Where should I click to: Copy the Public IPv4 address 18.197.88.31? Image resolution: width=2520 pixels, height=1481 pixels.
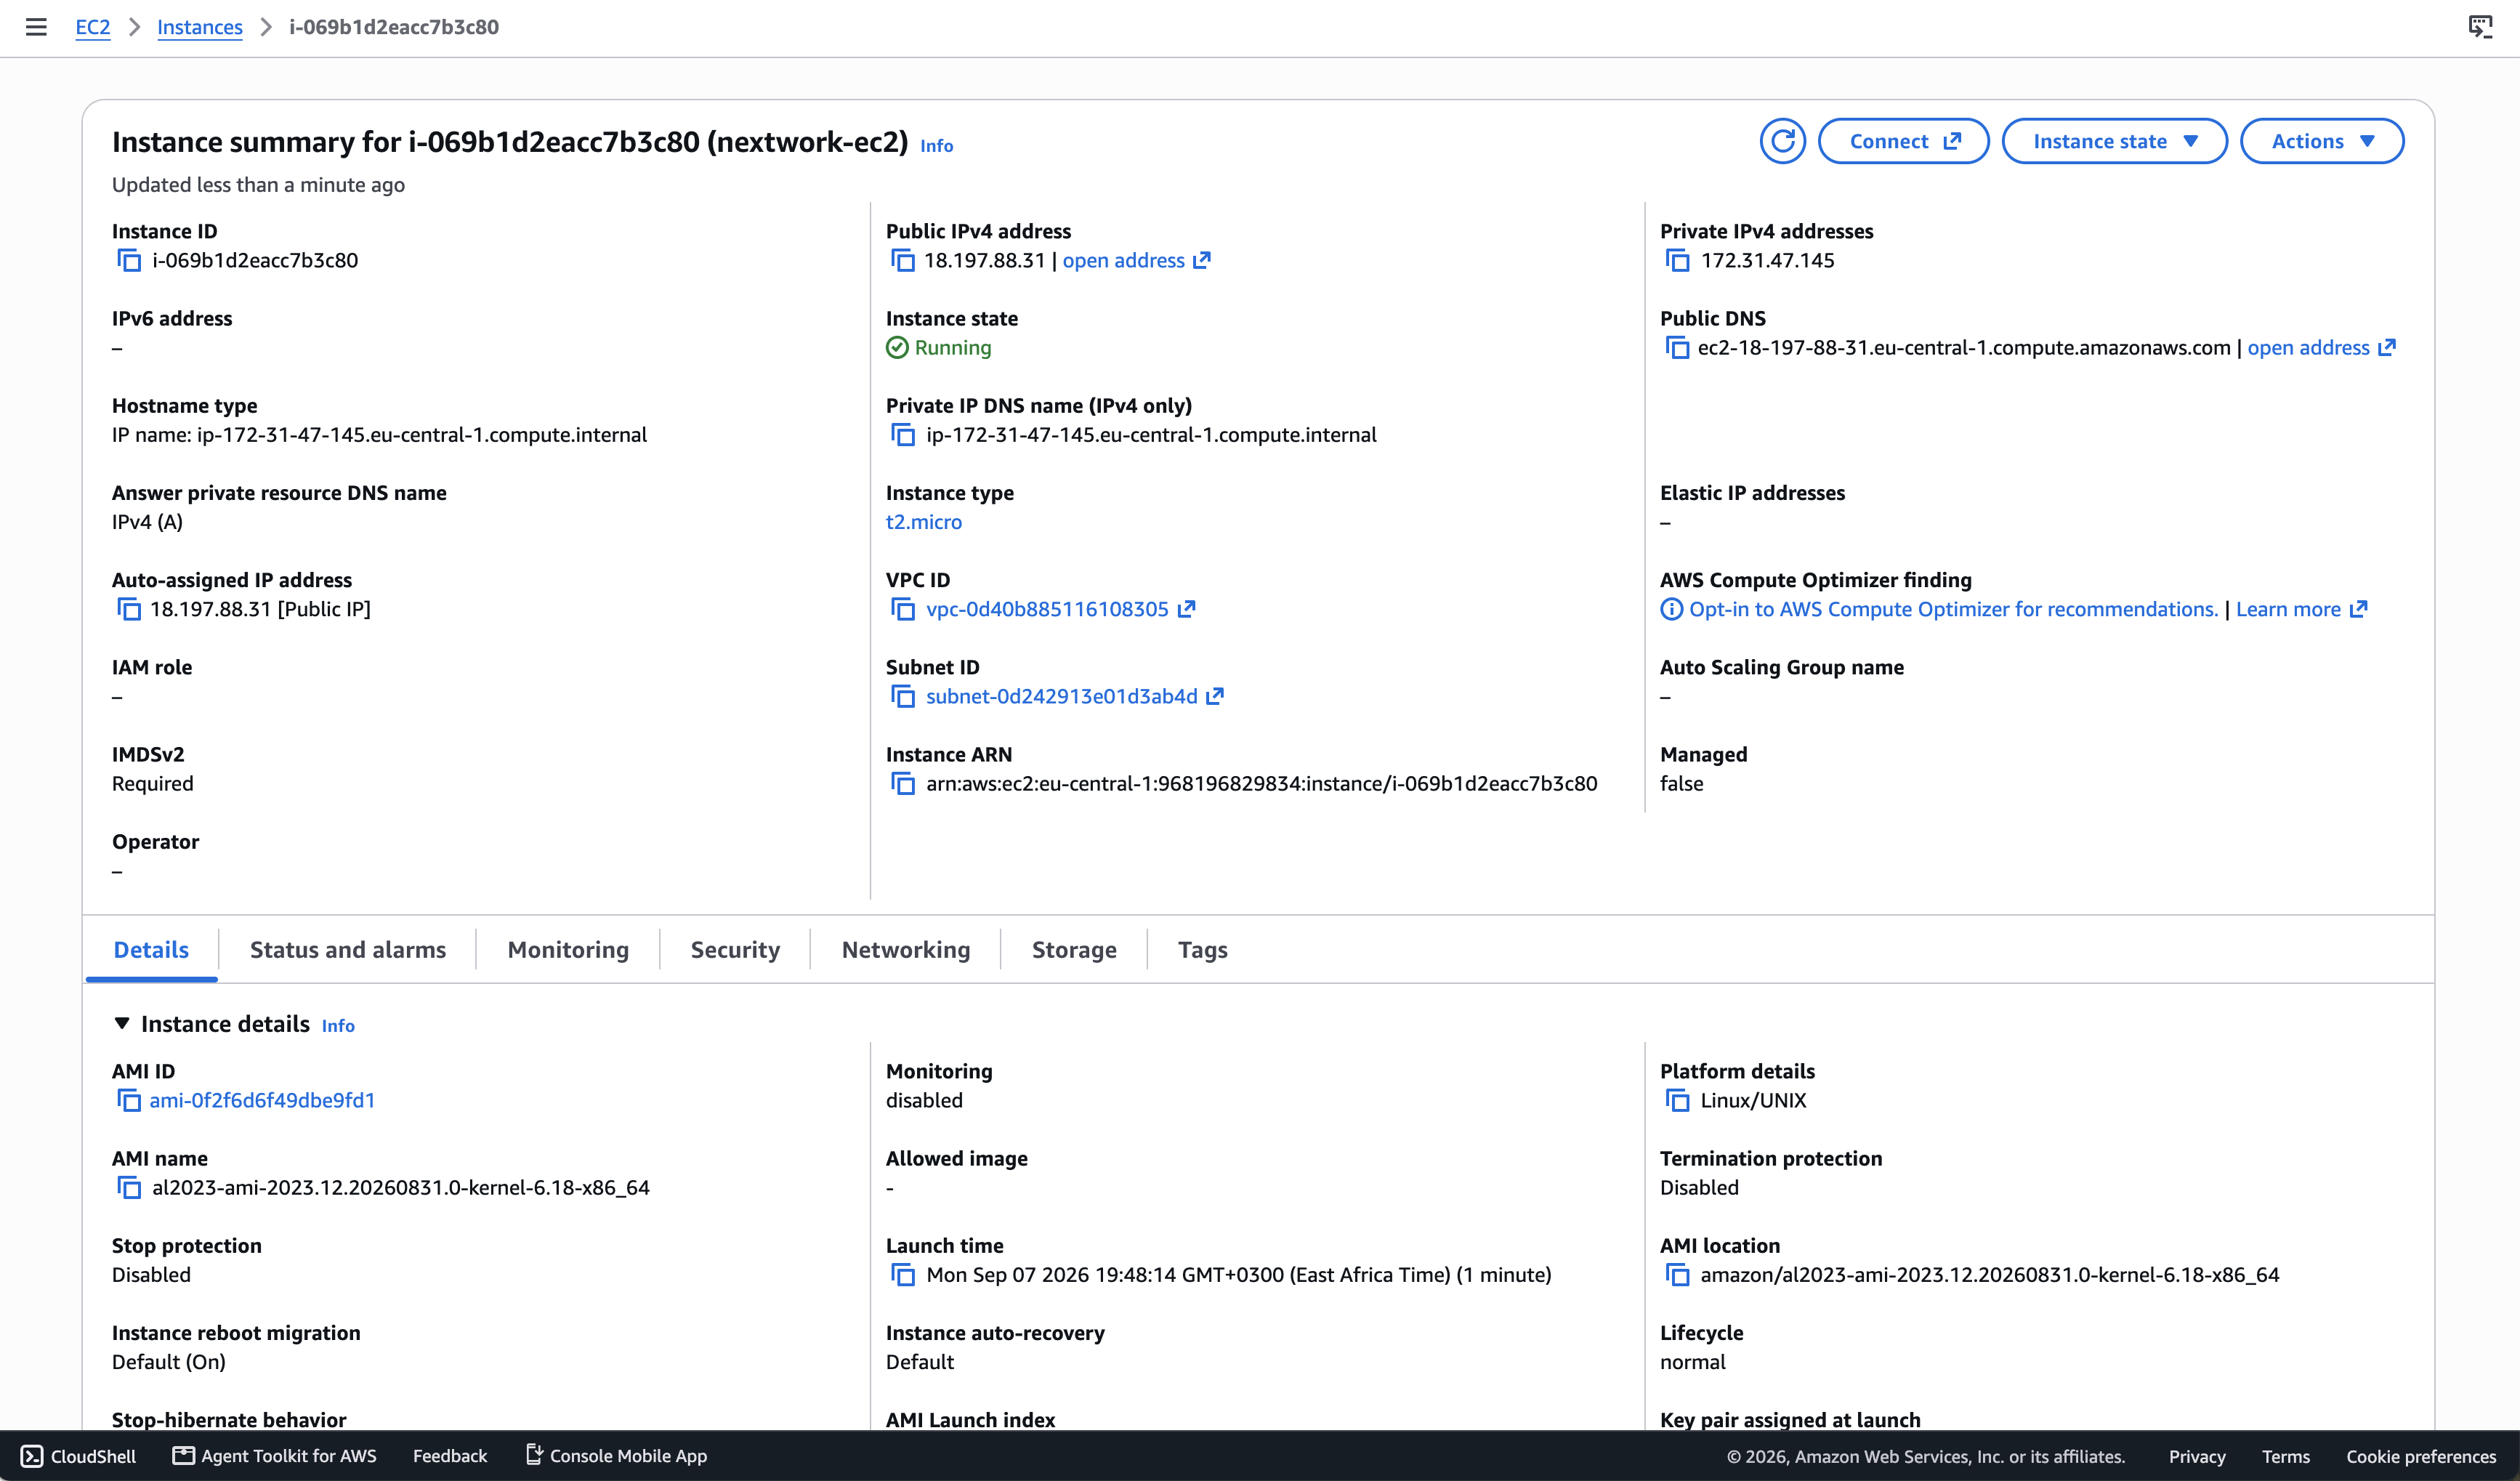tap(903, 261)
